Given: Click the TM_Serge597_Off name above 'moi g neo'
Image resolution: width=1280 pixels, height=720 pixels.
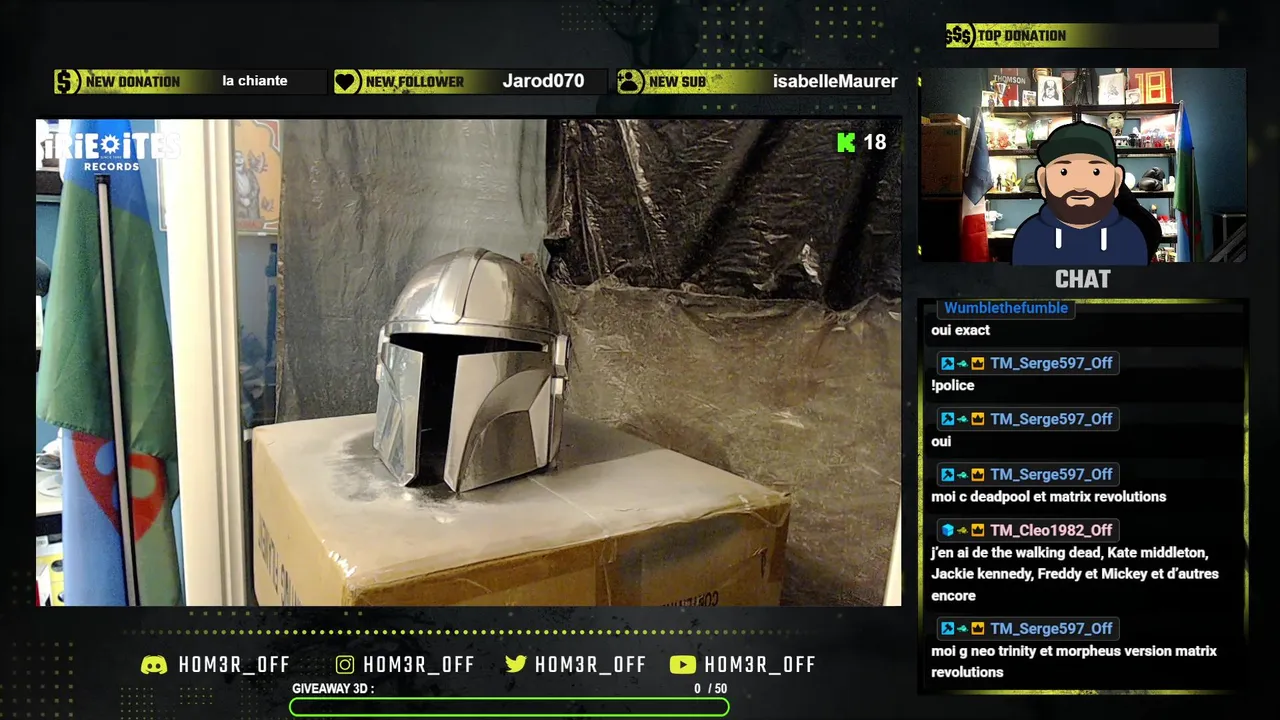Looking at the screenshot, I should click(1051, 629).
